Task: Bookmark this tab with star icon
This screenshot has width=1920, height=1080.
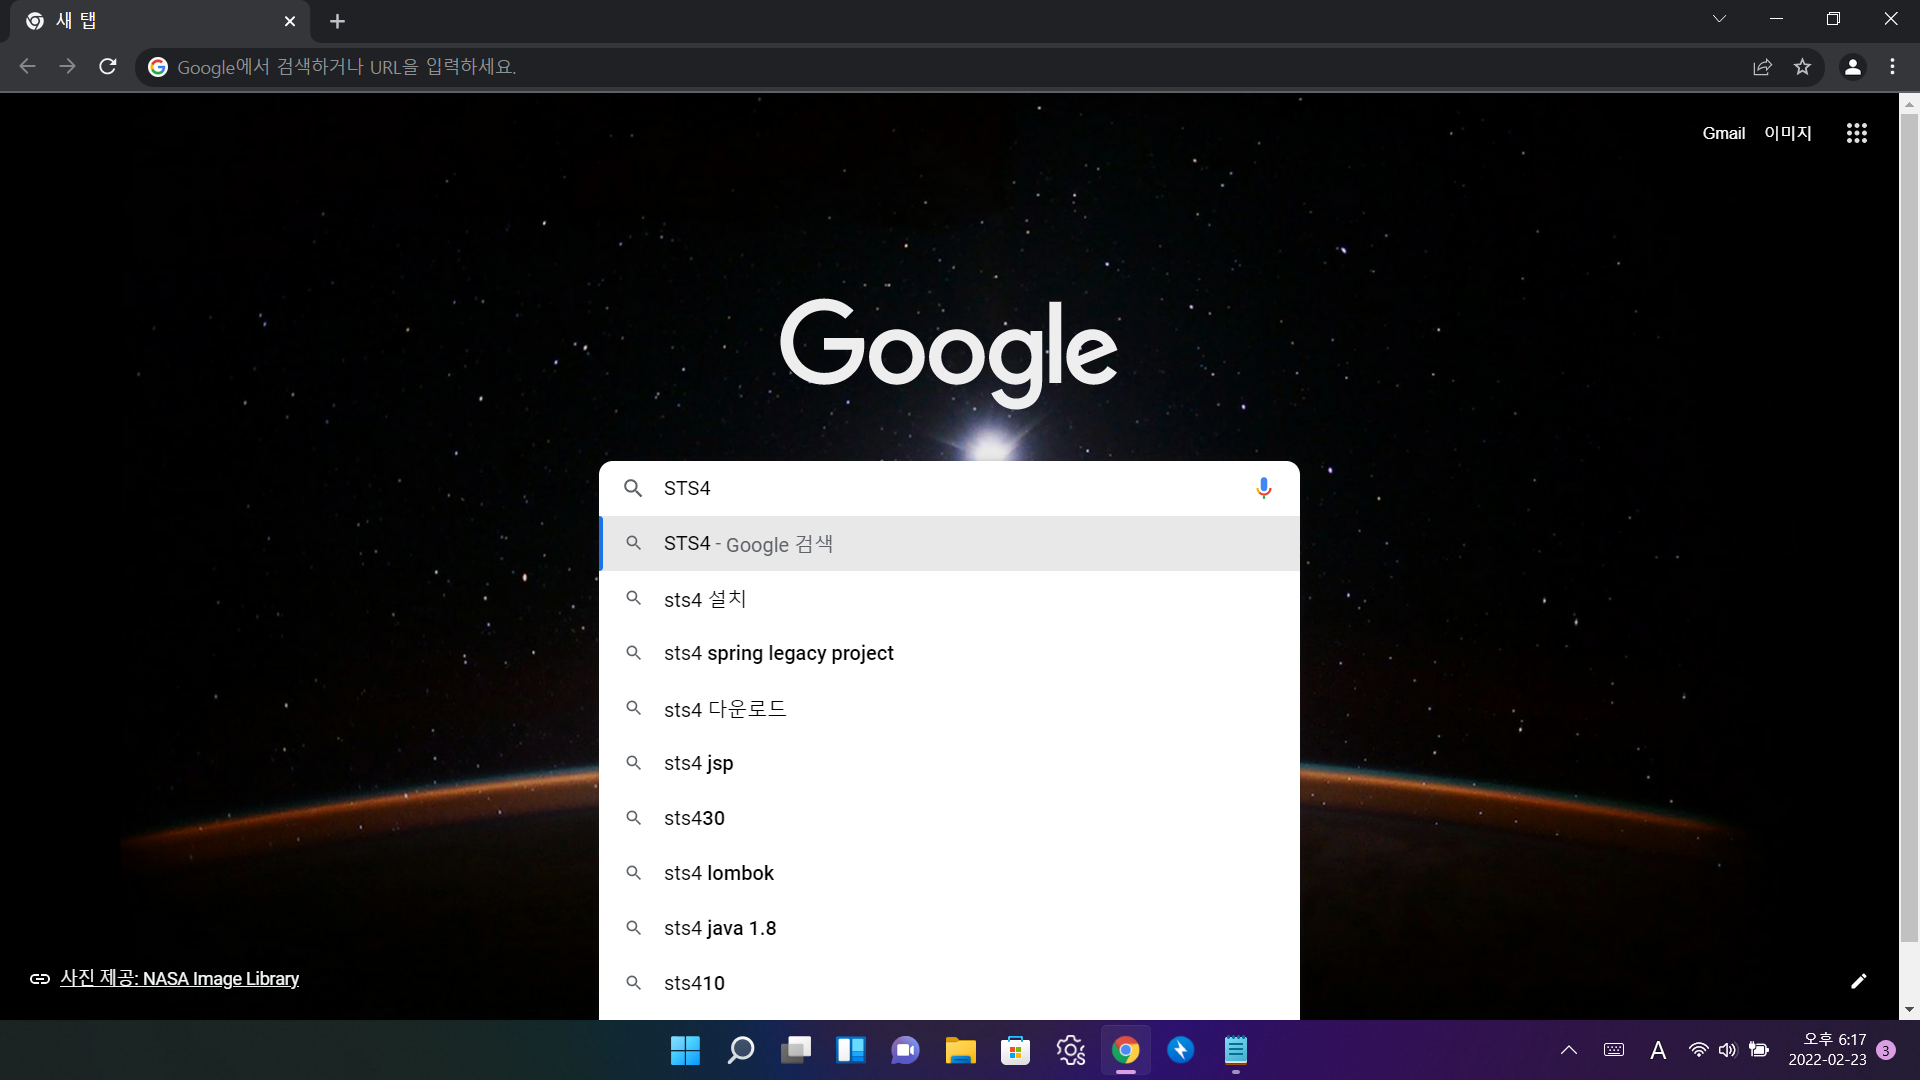Action: [1802, 67]
